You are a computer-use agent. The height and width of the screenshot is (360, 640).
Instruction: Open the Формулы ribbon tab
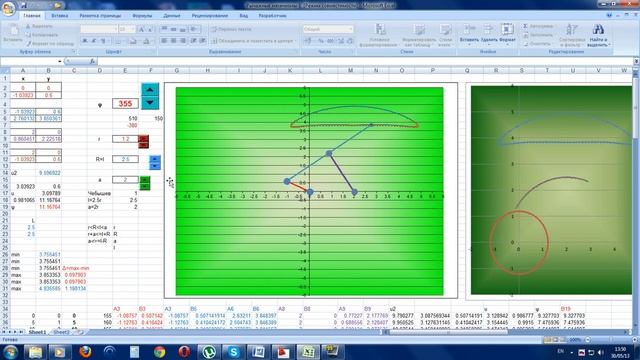pyautogui.click(x=142, y=16)
